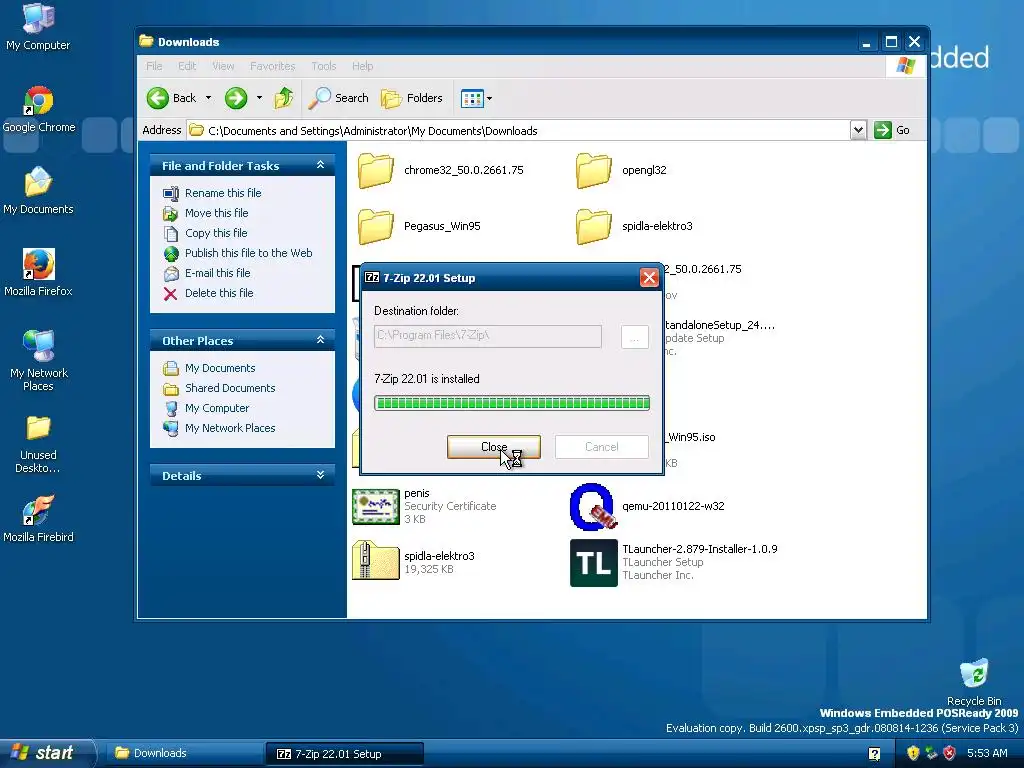The height and width of the screenshot is (768, 1024).
Task: Select the opengl32 folder icon
Action: [593, 170]
